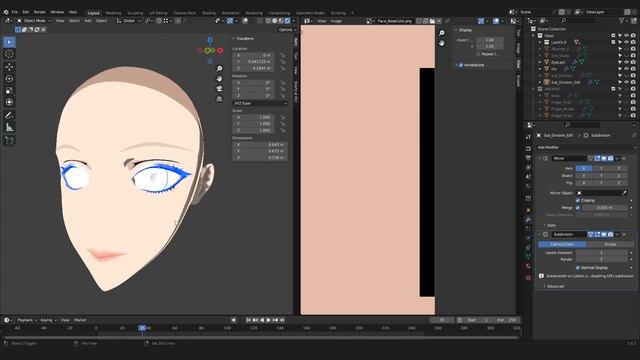Toggle Mirror modifier show in edit mode icon
640x360 pixels.
point(597,158)
